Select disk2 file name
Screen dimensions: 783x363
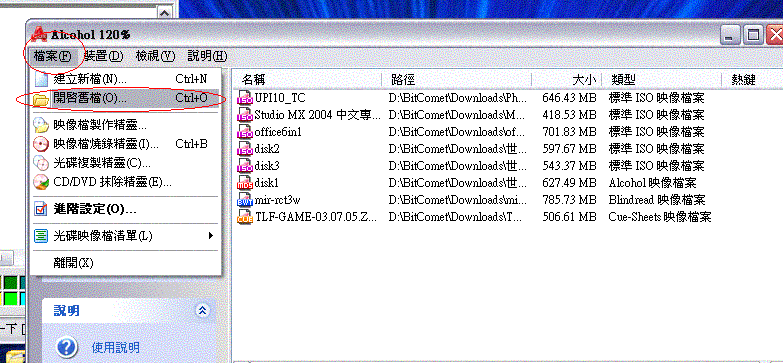pos(267,149)
